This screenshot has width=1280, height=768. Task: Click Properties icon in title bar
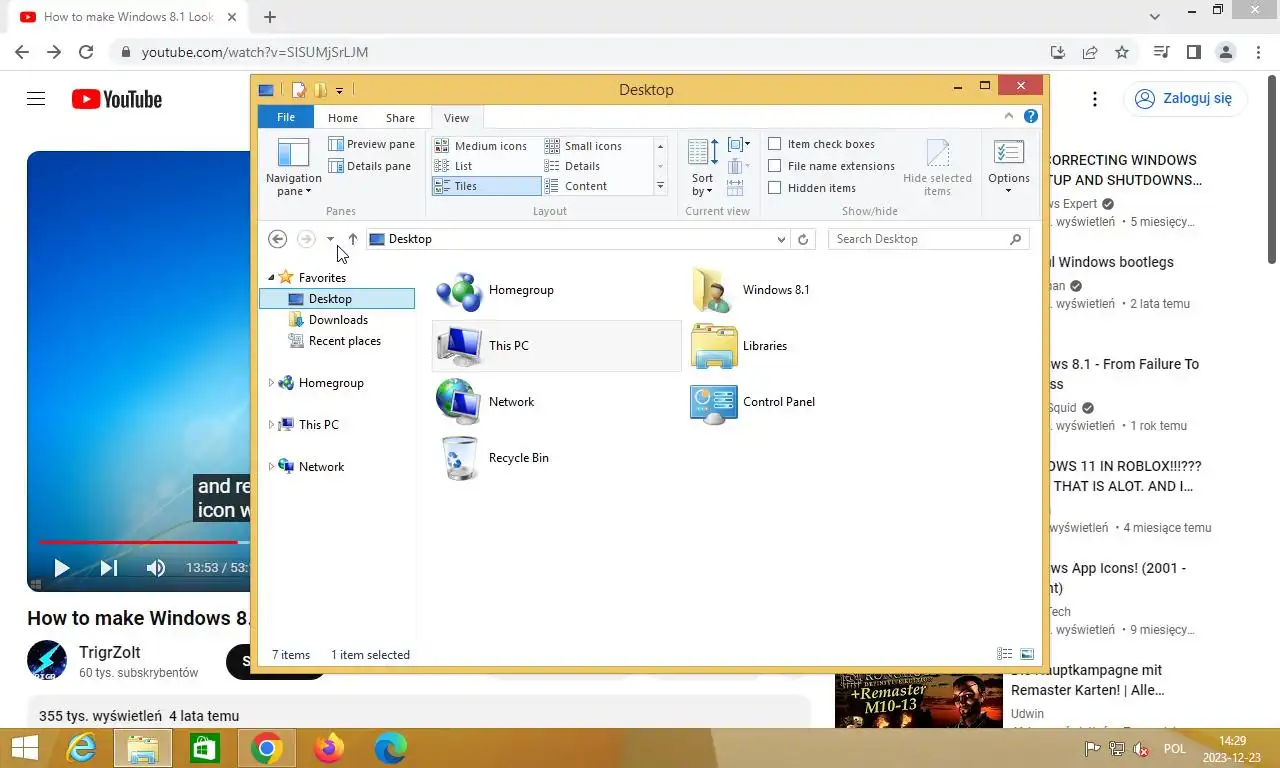(298, 90)
